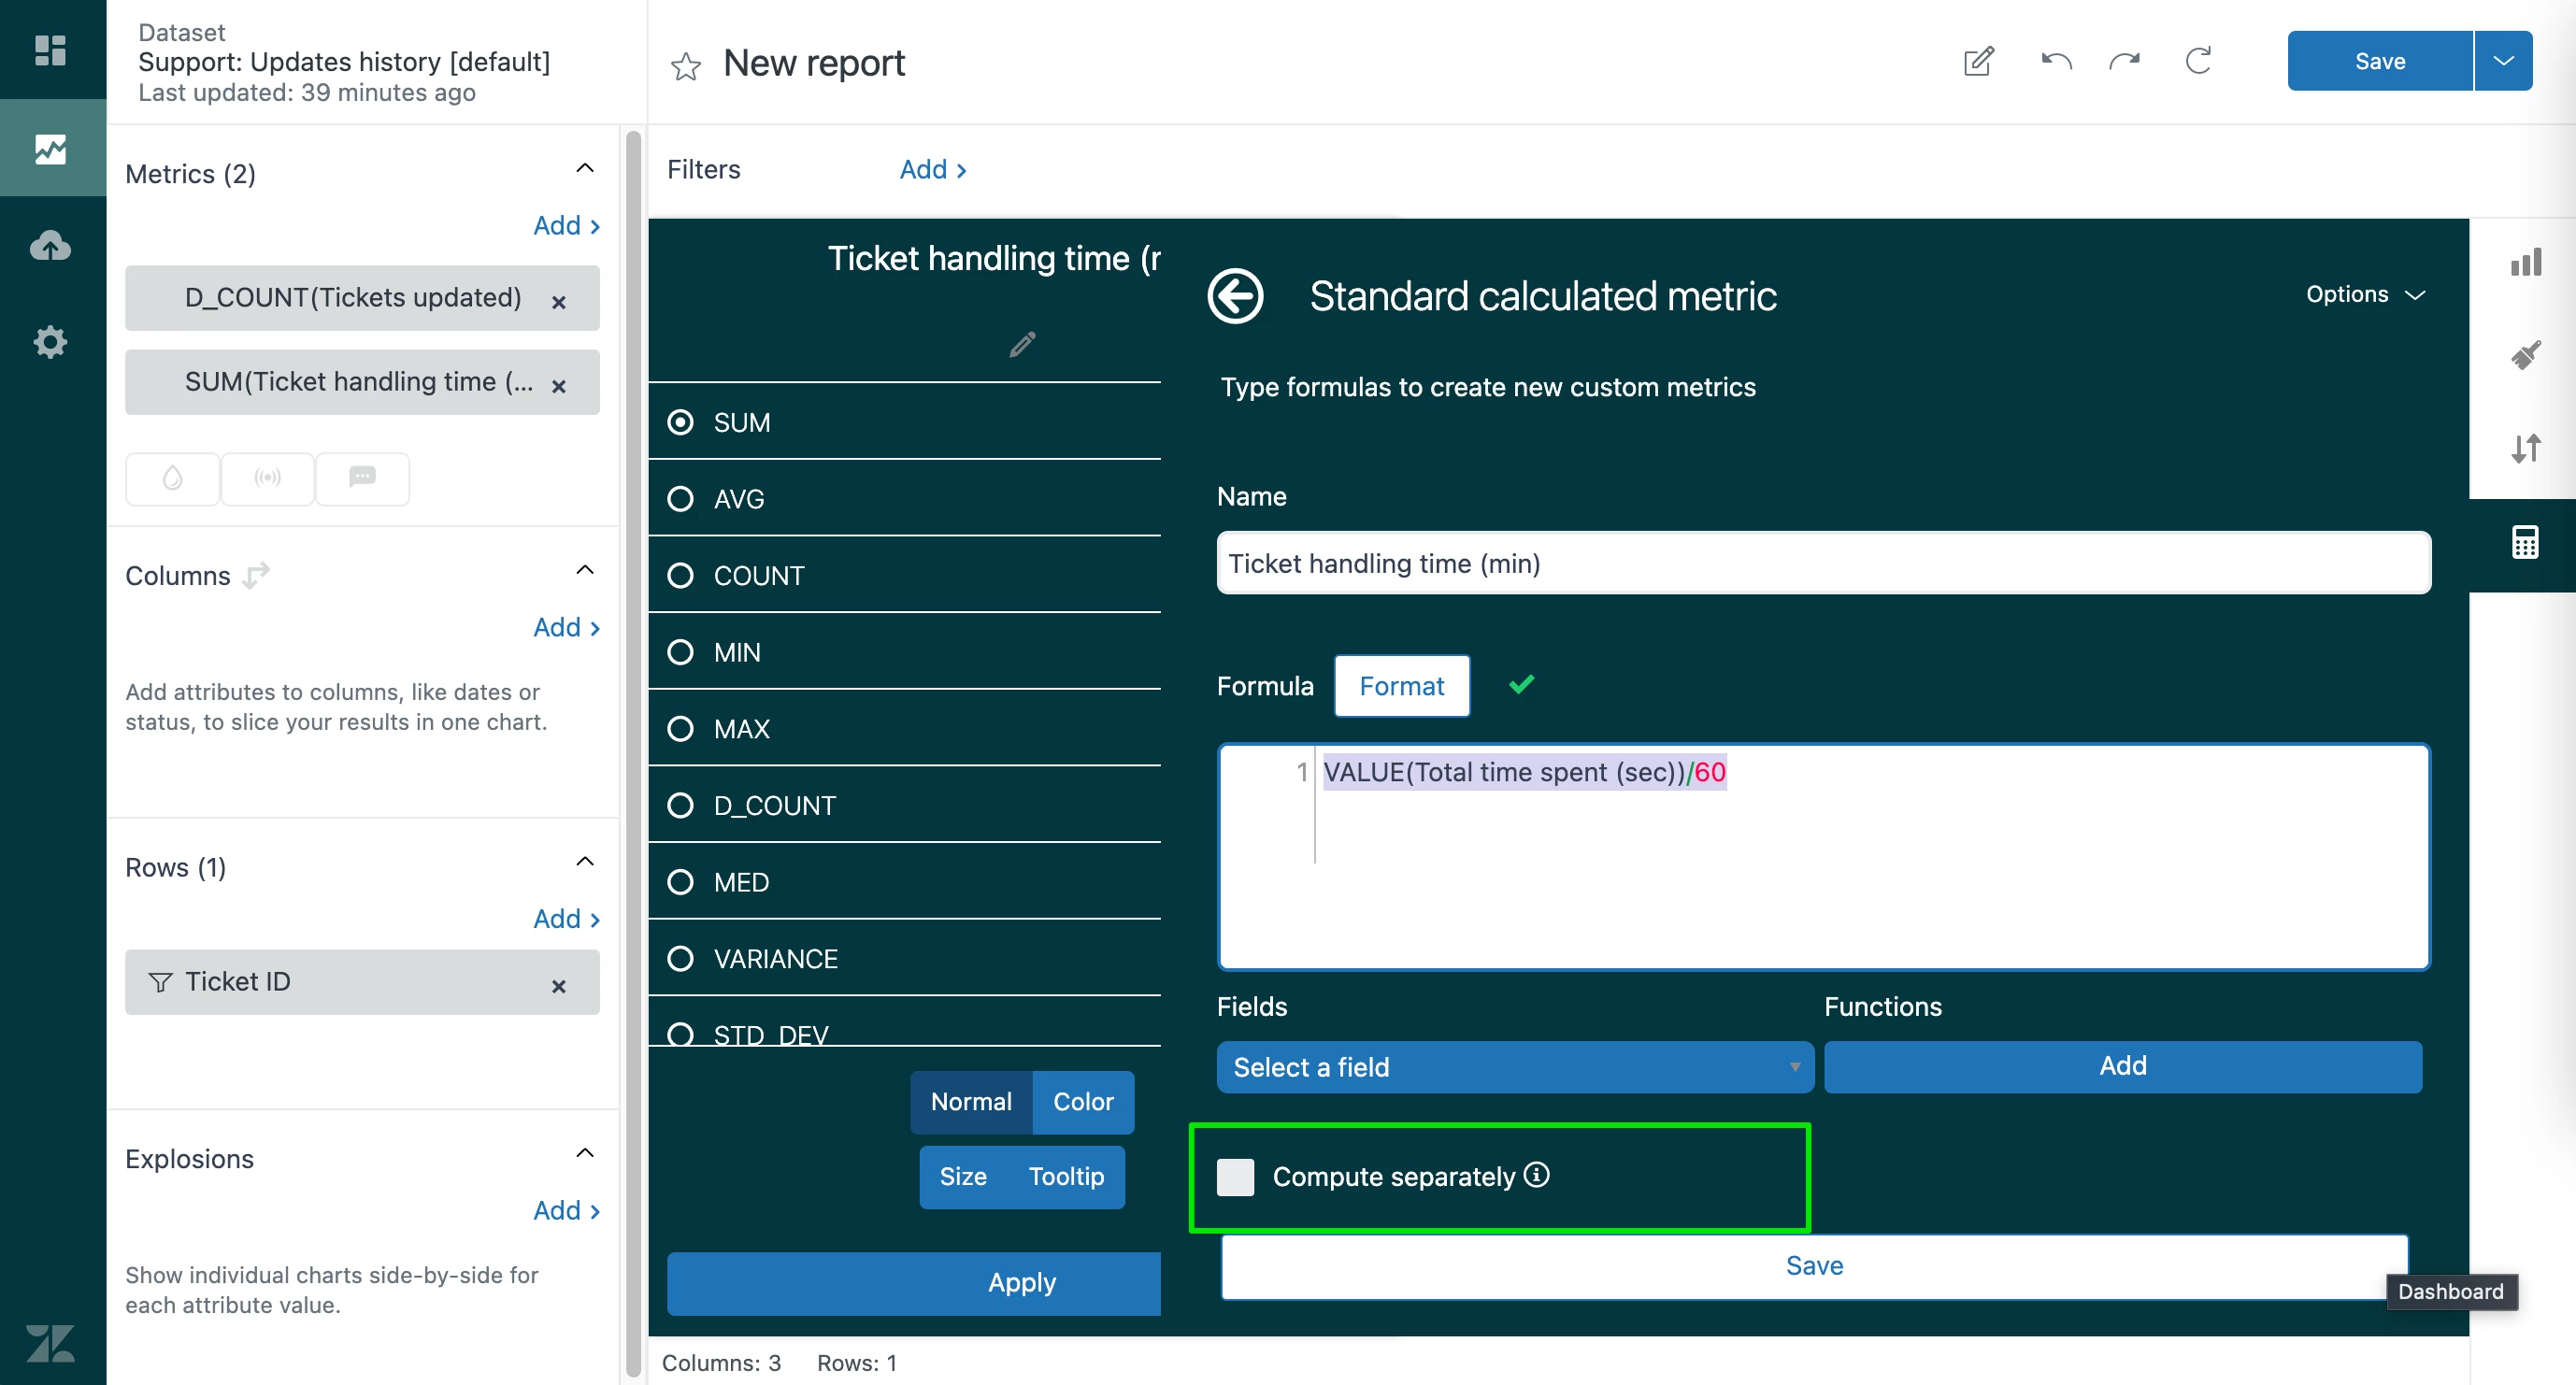
Task: Open the datasets cloud icon in the left nav
Action: point(51,246)
